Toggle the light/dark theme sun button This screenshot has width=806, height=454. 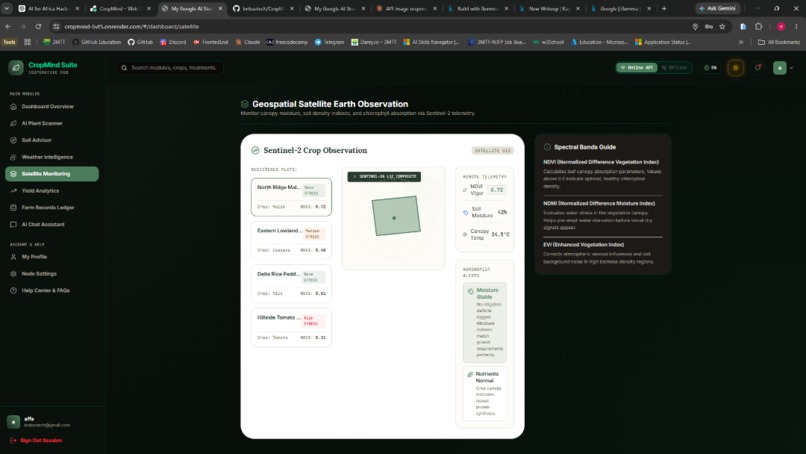736,67
